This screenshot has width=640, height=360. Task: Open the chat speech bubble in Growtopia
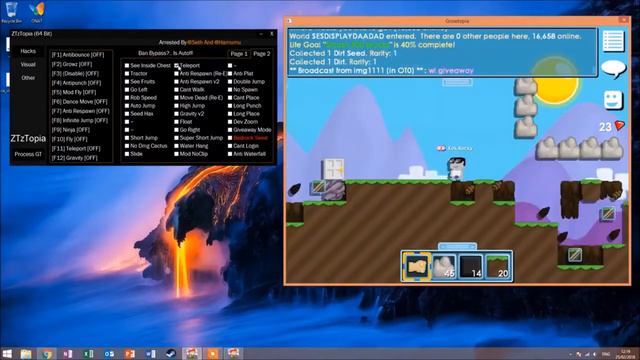click(x=613, y=69)
